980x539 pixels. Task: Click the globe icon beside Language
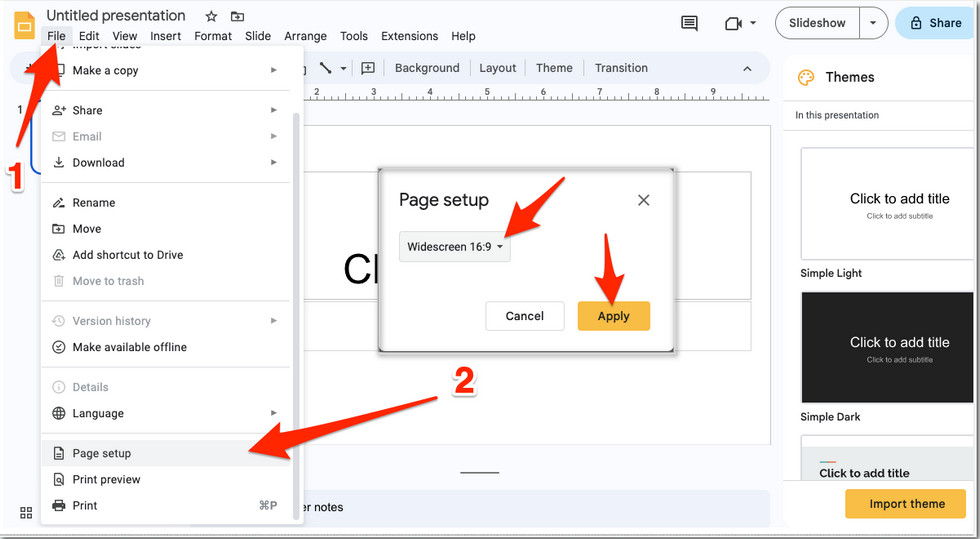pyautogui.click(x=59, y=413)
